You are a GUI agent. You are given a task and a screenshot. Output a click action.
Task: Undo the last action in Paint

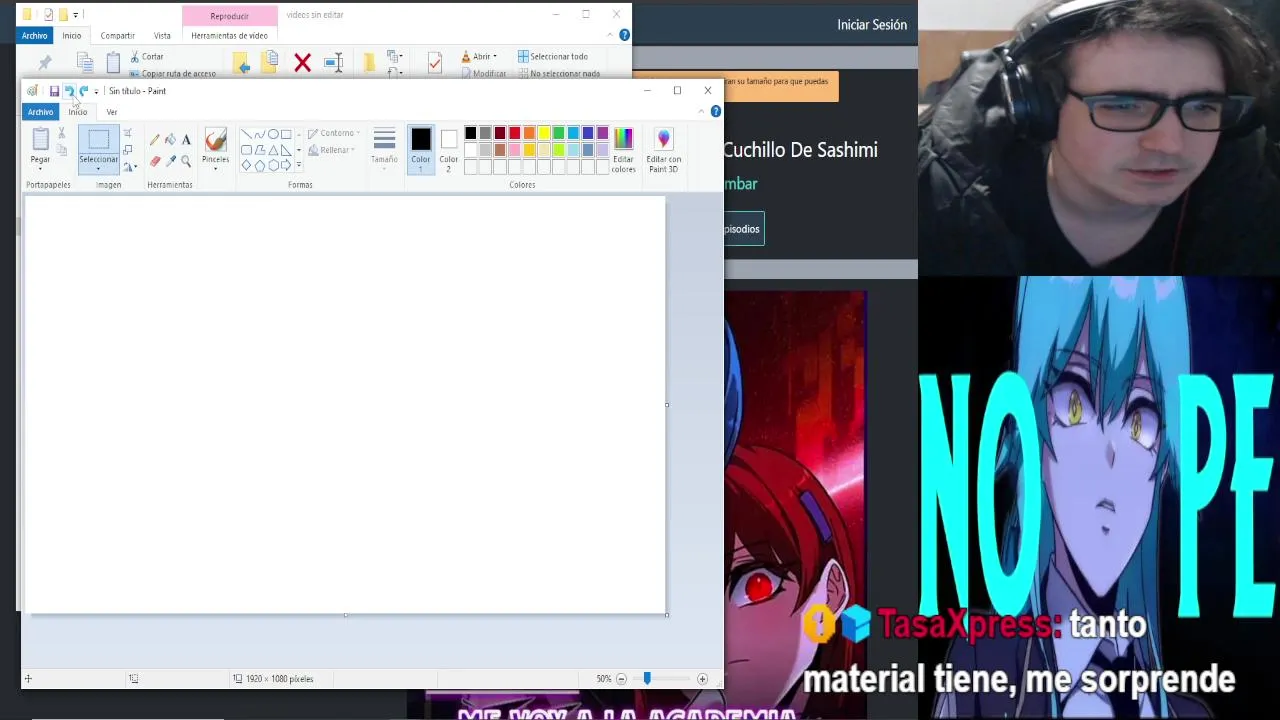(x=69, y=91)
